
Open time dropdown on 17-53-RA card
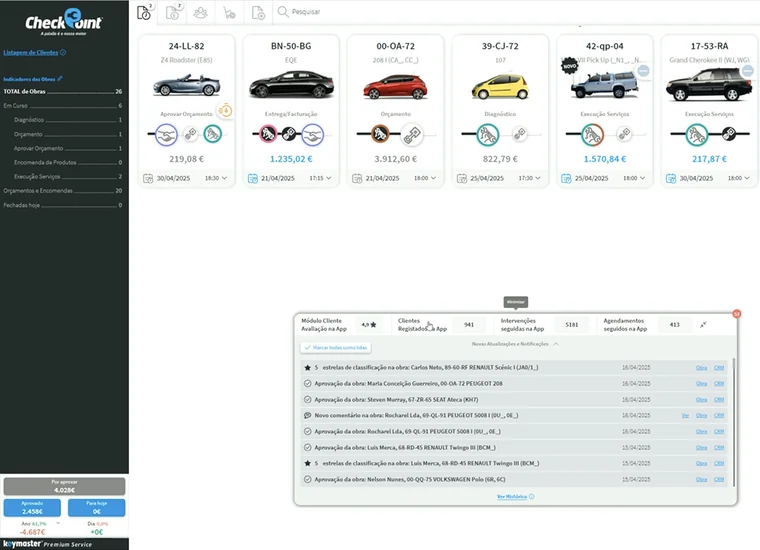click(747, 178)
